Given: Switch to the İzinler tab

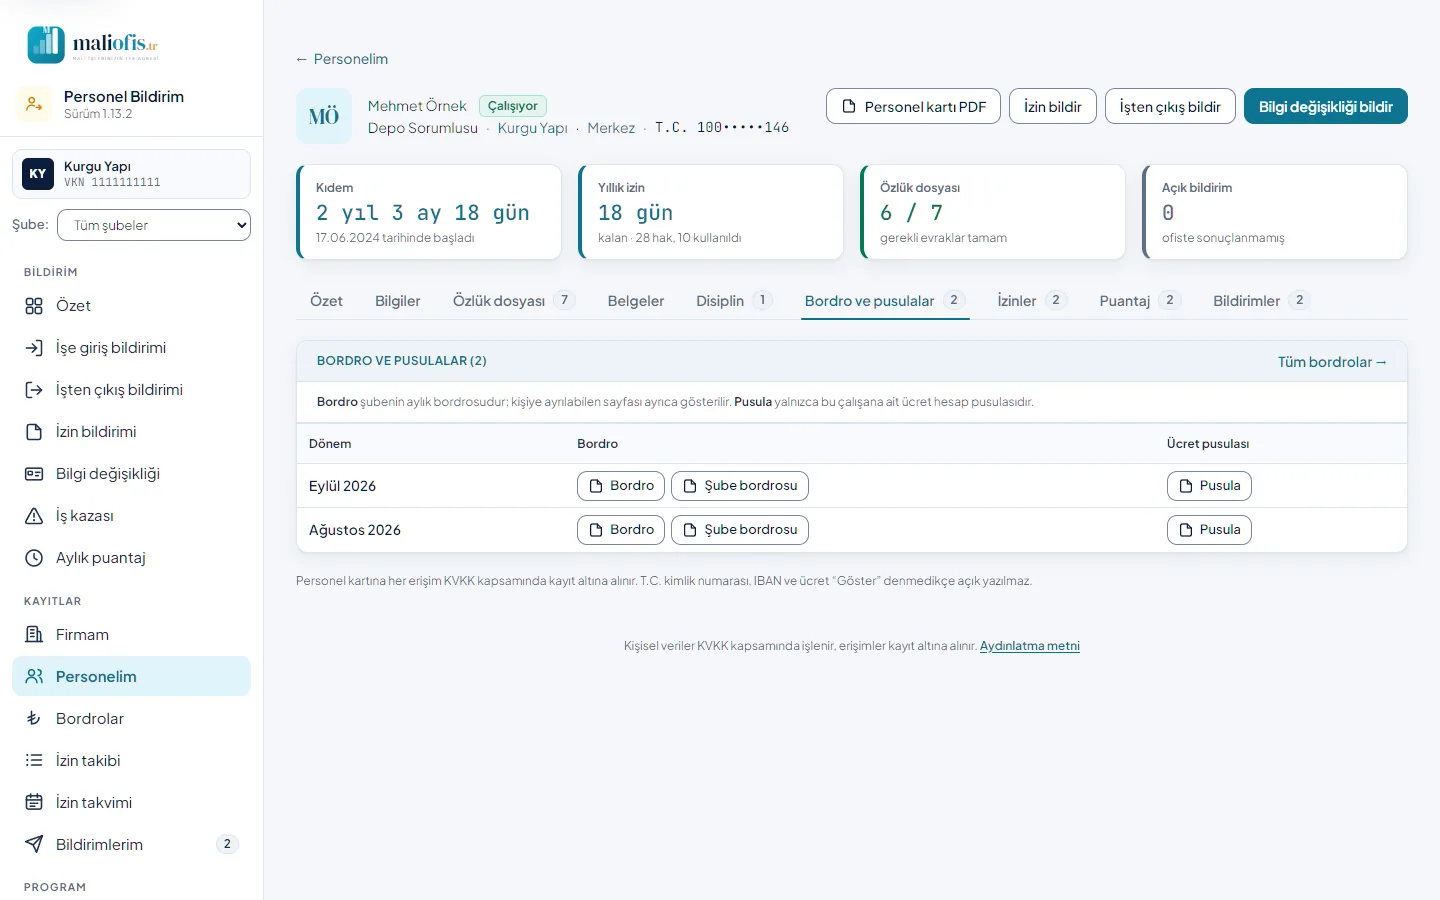Looking at the screenshot, I should pos(1032,301).
